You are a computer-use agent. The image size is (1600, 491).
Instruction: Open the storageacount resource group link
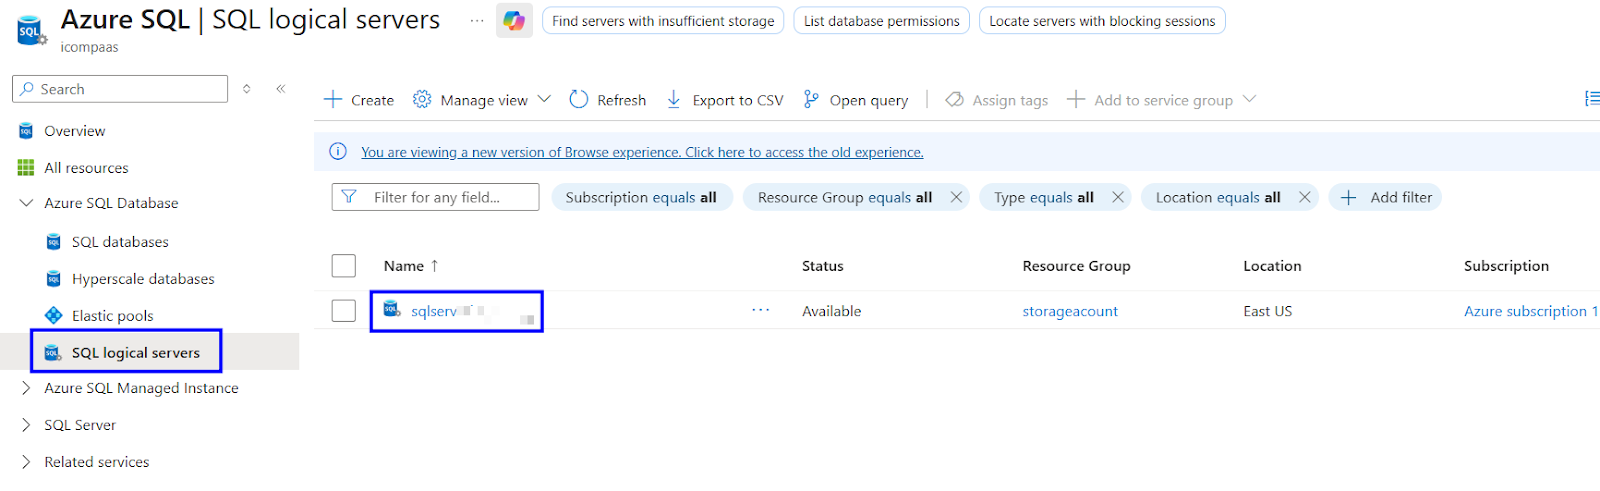point(1070,311)
